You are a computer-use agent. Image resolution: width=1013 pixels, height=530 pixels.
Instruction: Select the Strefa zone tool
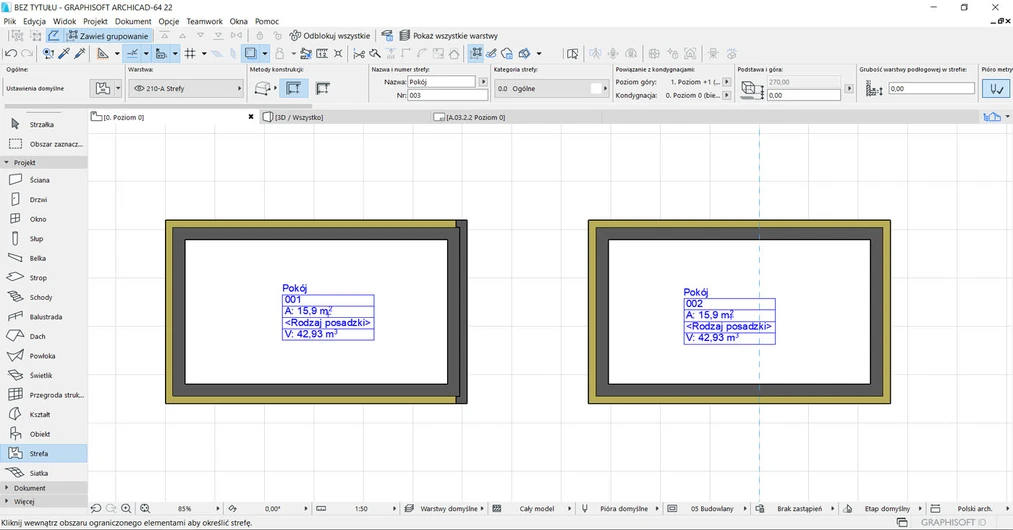[x=43, y=453]
